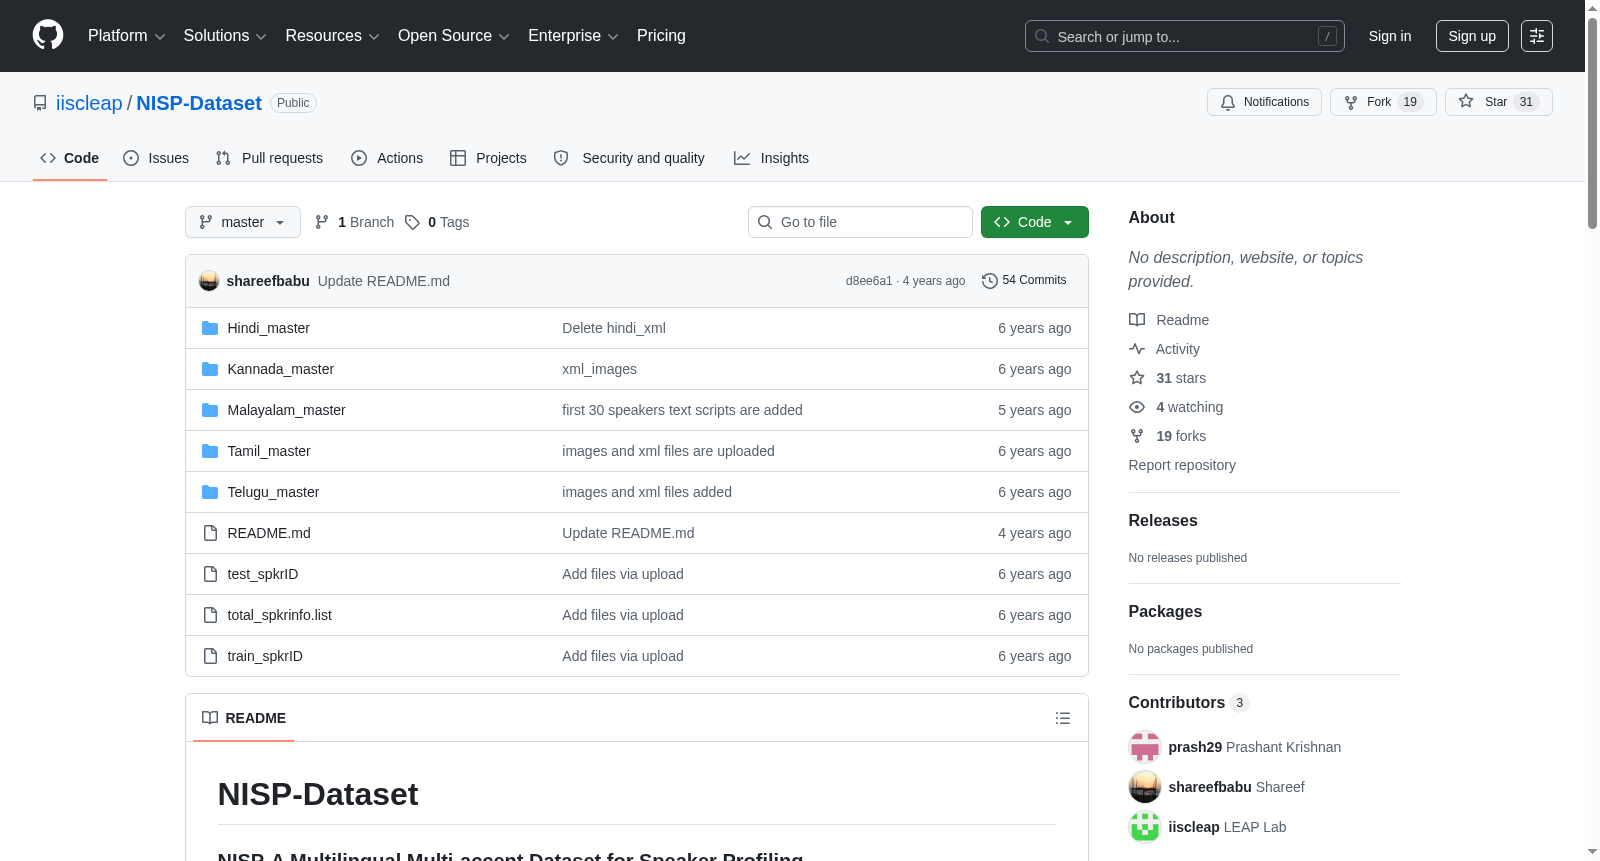Select the README tab heading
The width and height of the screenshot is (1600, 861).
pos(244,718)
